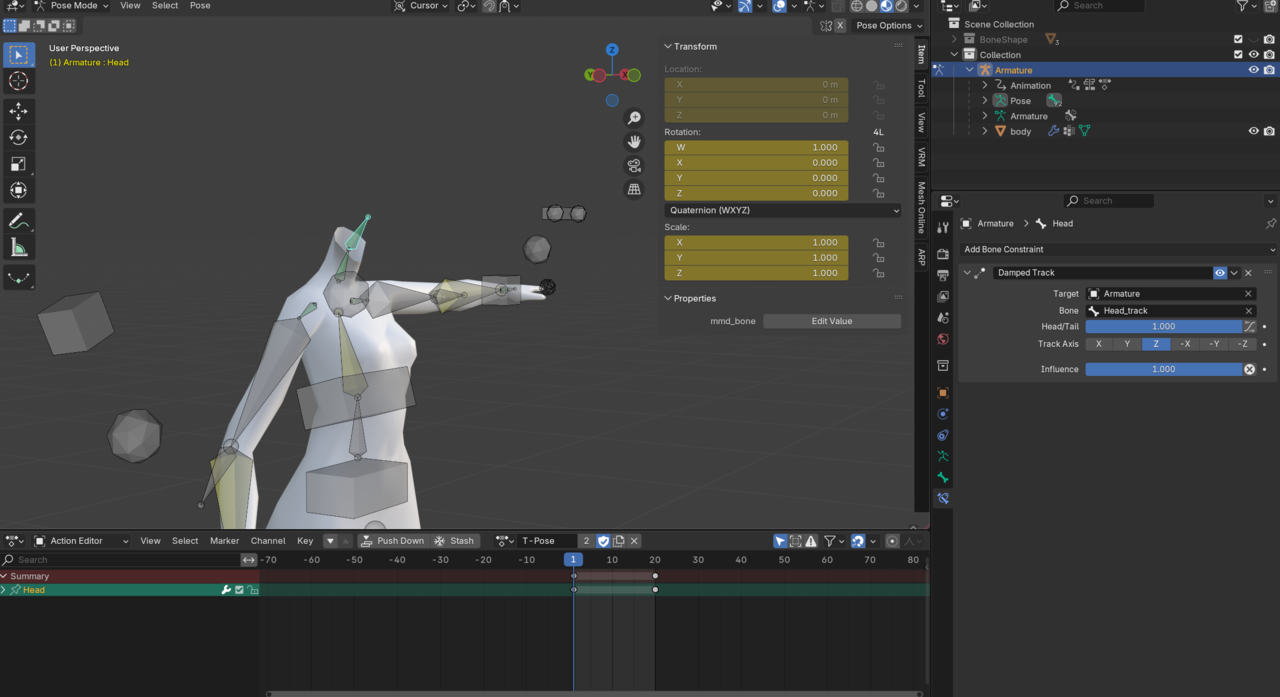The height and width of the screenshot is (697, 1280).
Task: Select the Cursor tool in the viewport toolbar
Action: 18,81
